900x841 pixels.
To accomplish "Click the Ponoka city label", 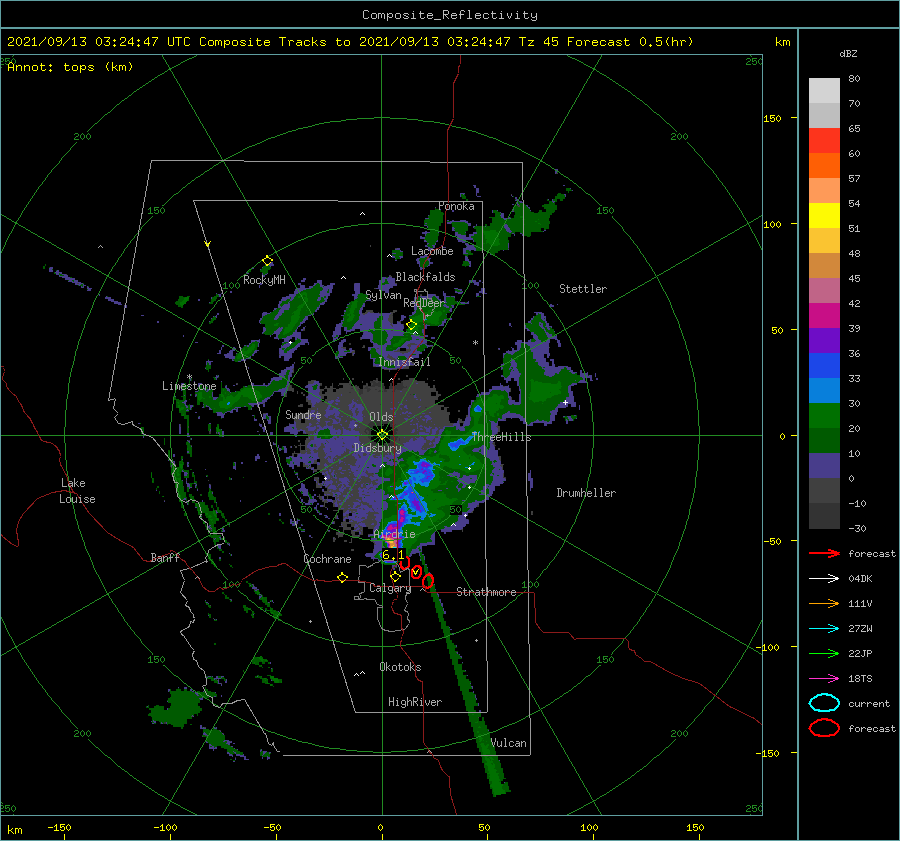I will pos(456,206).
